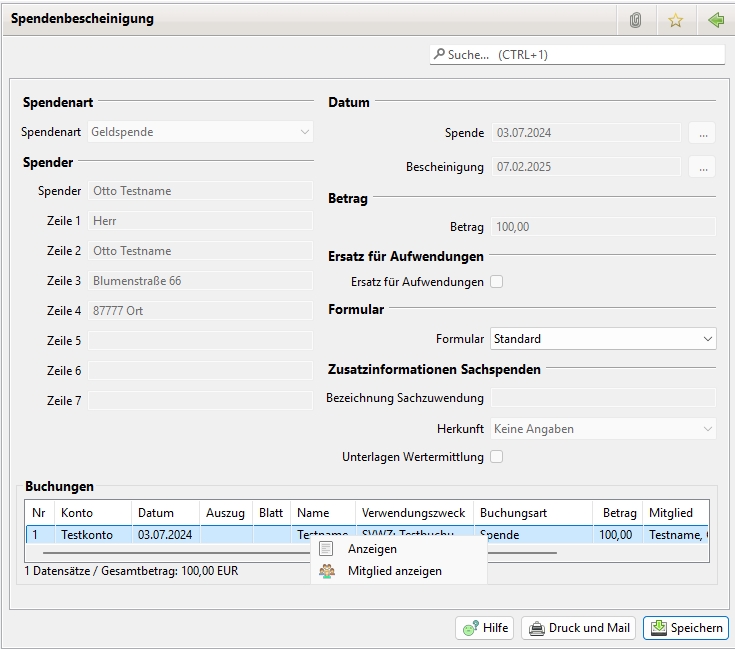
Task: Open Hilfe using the help button
Action: coord(485,628)
